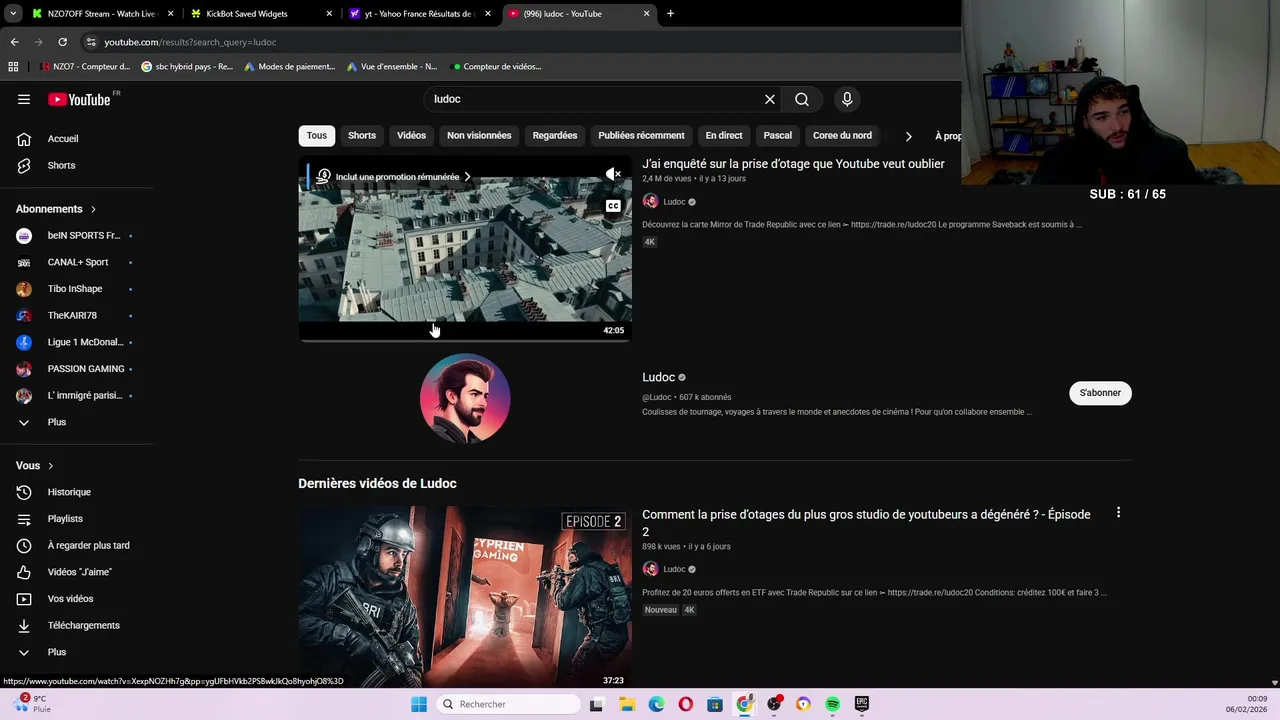Reload the page with the refresh icon
The image size is (1280, 720).
click(x=62, y=42)
